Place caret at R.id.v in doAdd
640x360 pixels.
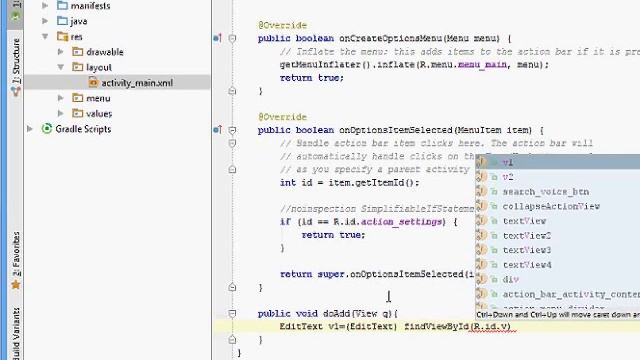490,327
